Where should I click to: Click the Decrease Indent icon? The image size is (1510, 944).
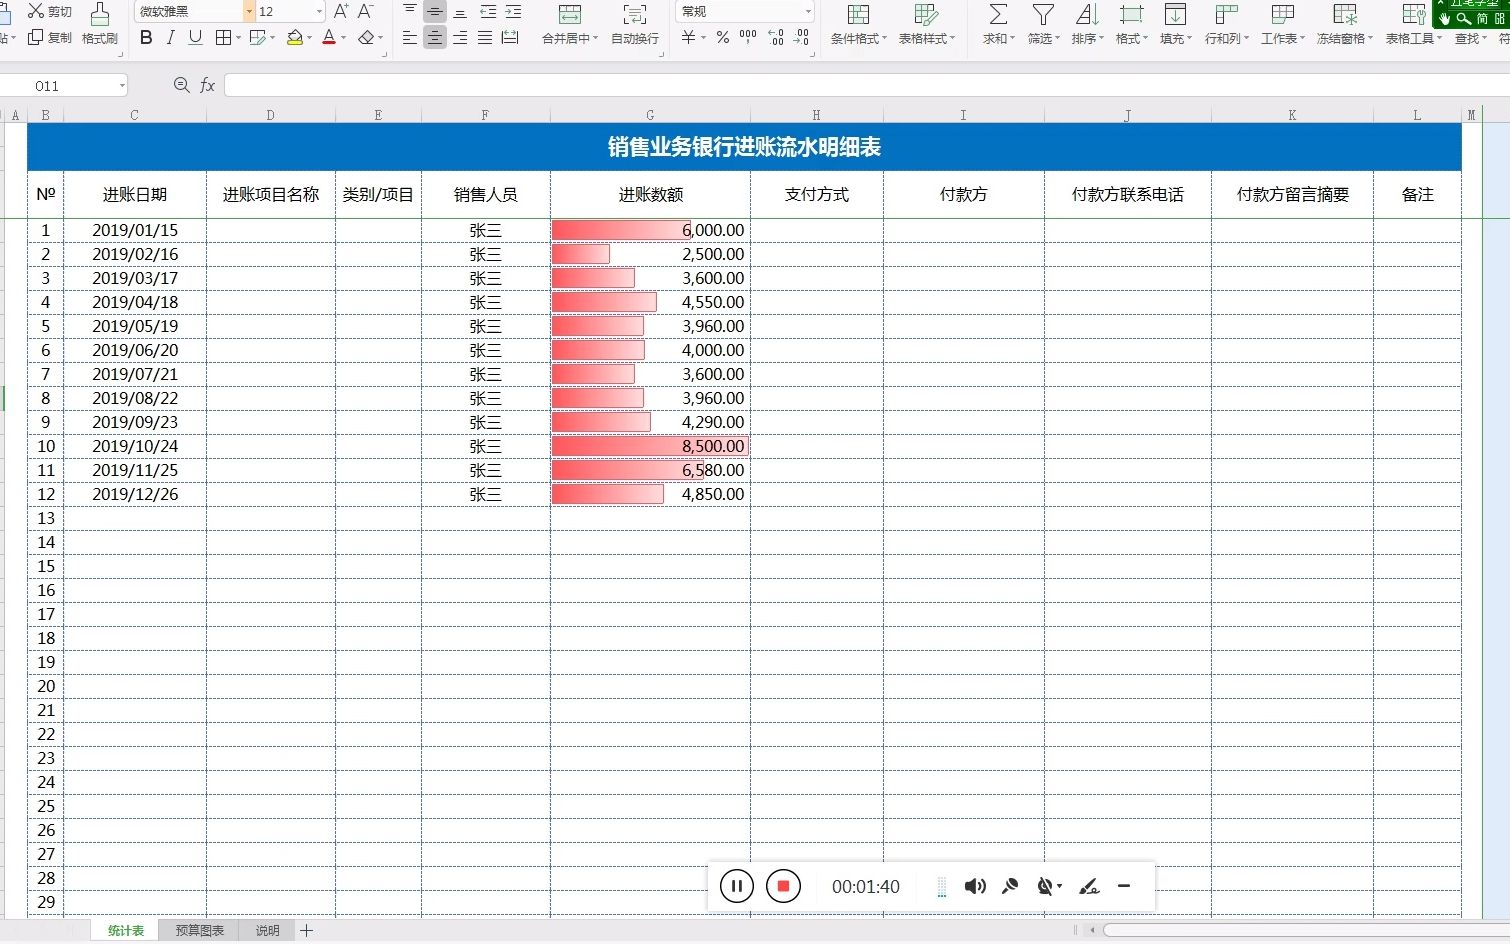tap(488, 11)
